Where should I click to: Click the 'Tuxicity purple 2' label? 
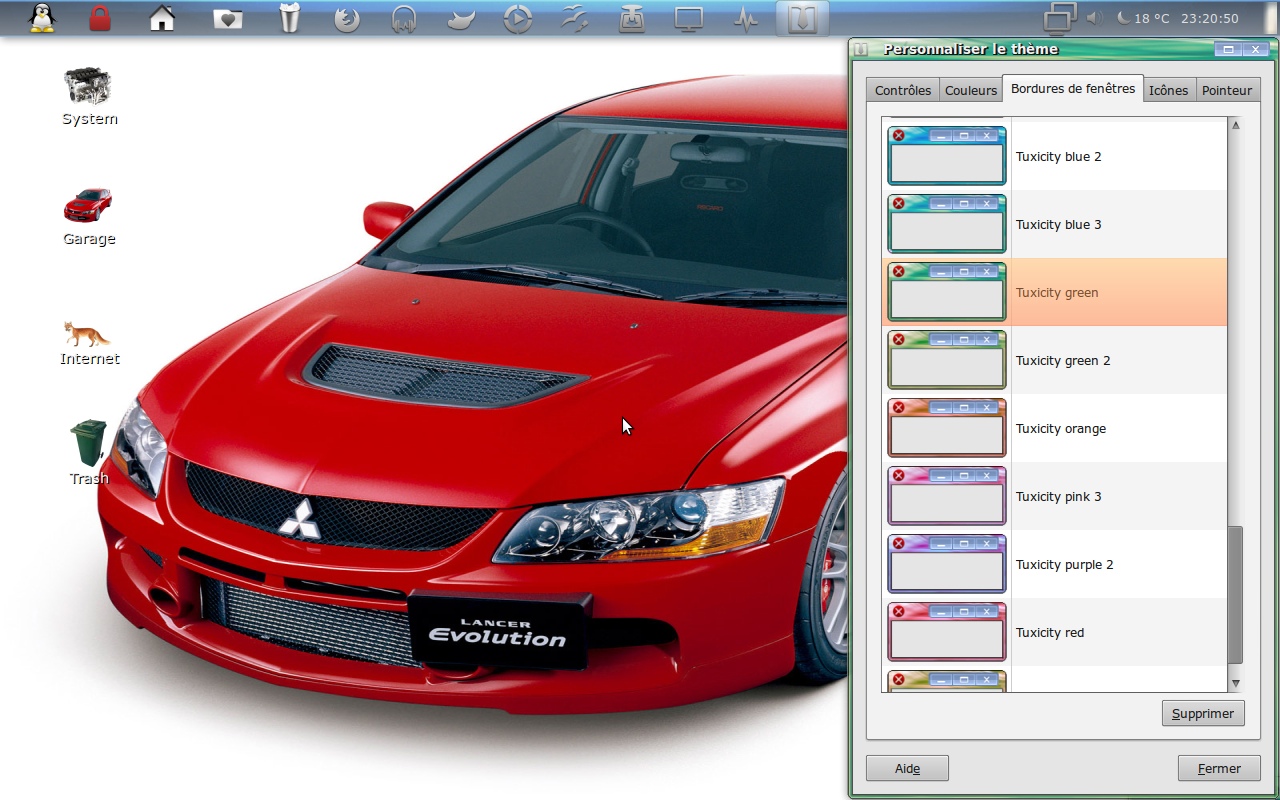click(x=1065, y=565)
